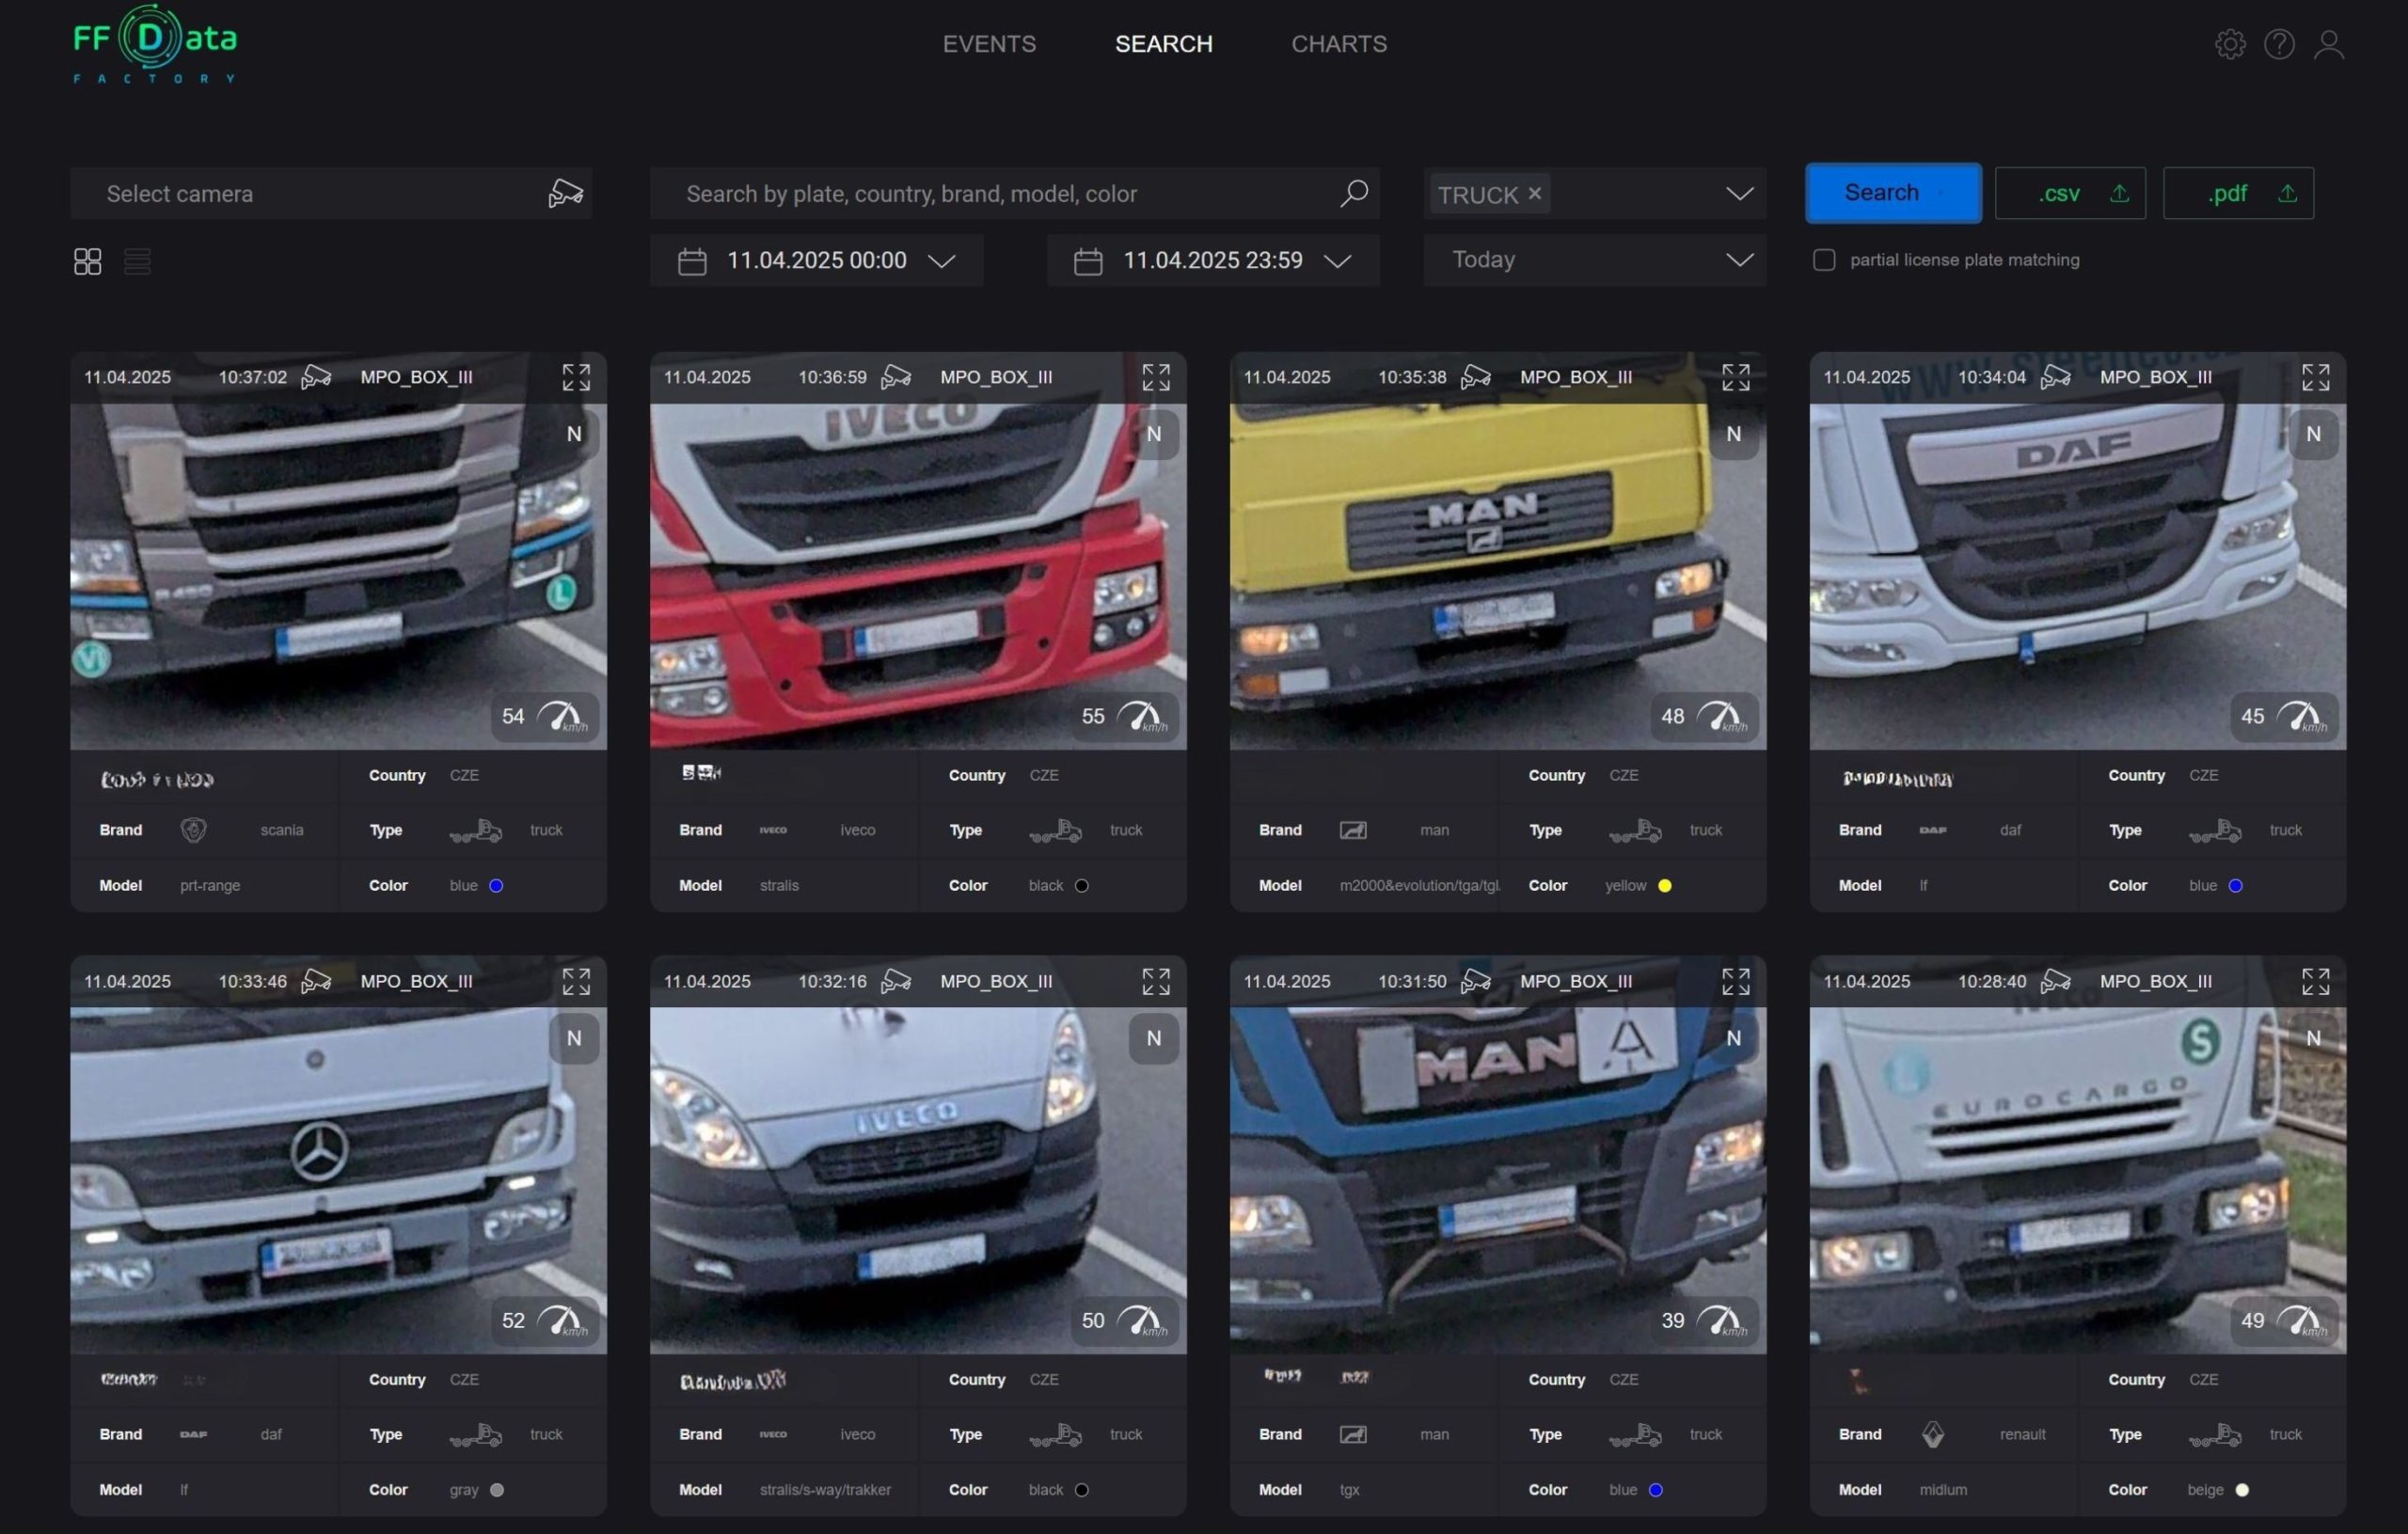Click the camera icon on 10:37:02 card header
The width and height of the screenshot is (2408, 1534).
(316, 377)
